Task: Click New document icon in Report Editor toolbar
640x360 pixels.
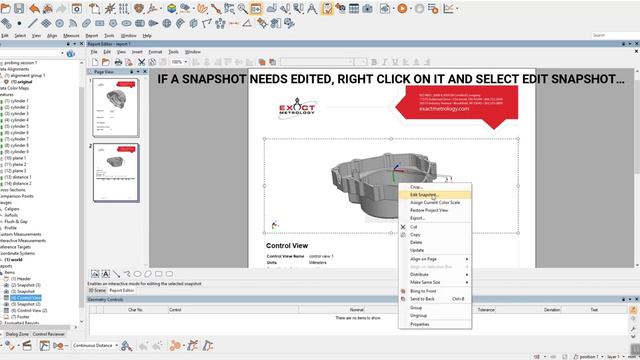Action: pos(95,62)
